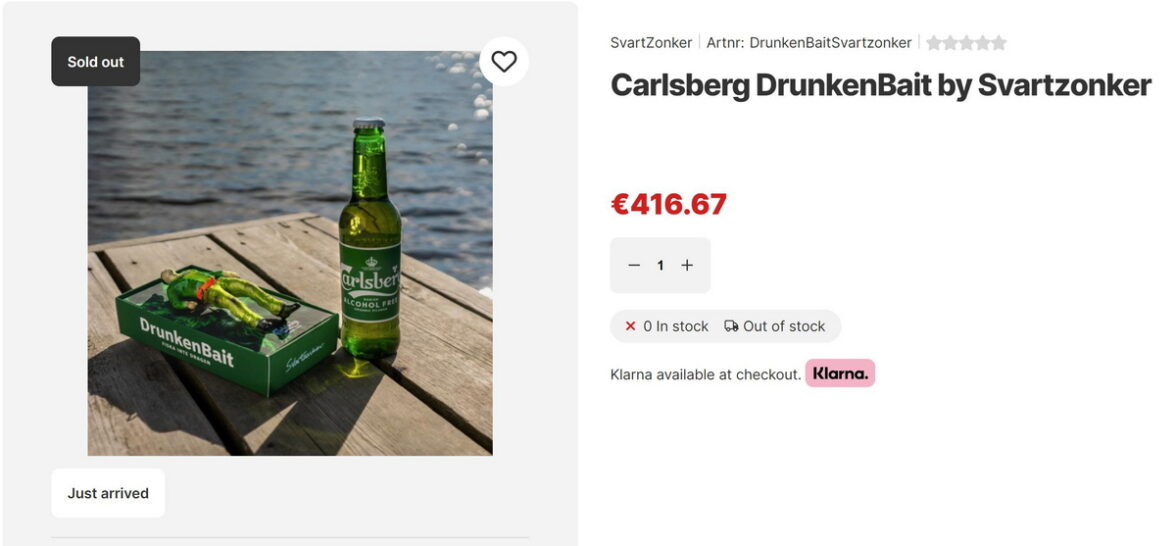This screenshot has height=546, width=1176.
Task: Click the delivery truck icon
Action: click(732, 326)
